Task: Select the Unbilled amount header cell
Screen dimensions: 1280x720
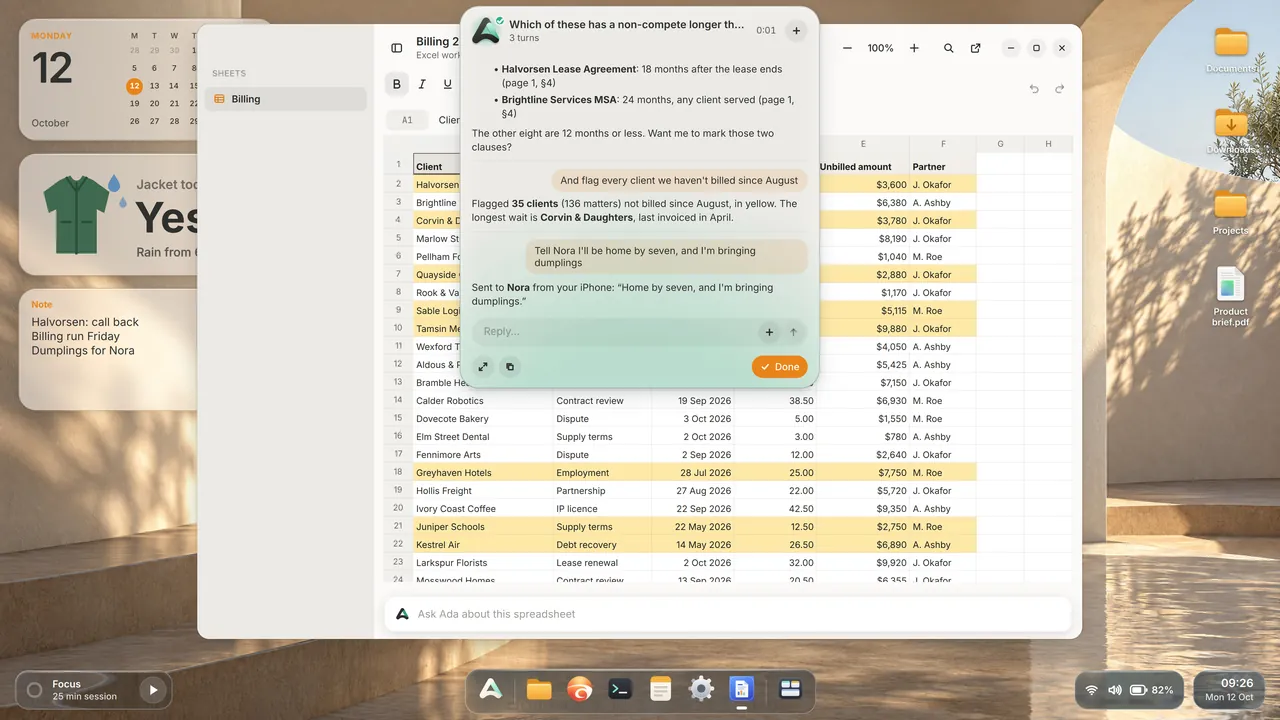Action: pyautogui.click(x=863, y=166)
